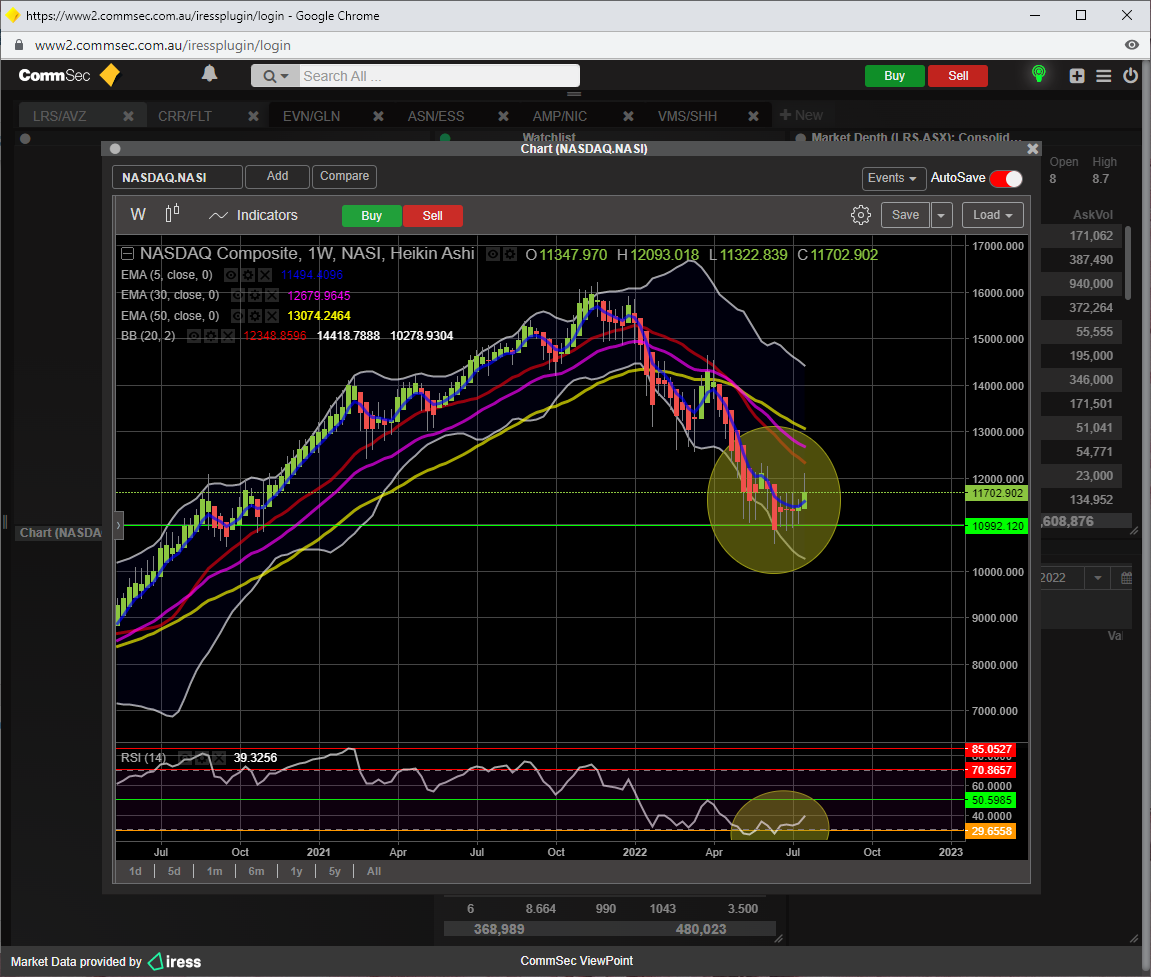Expand the left side panel arrow on chart
Screen dimensions: 1151x977
pos(118,525)
